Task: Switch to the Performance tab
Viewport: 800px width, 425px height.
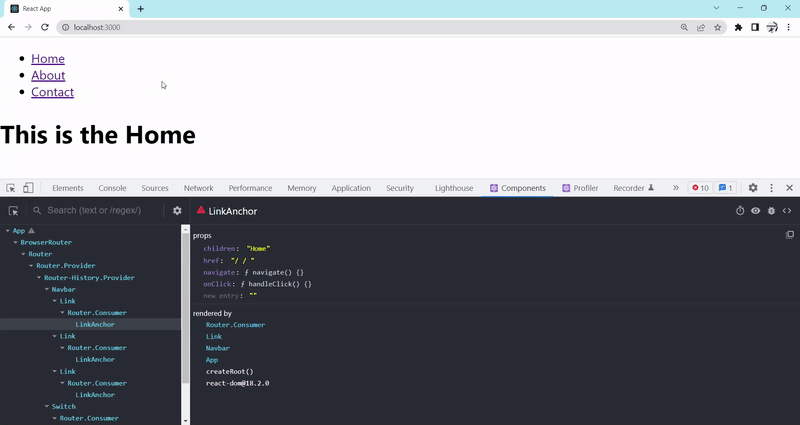Action: 251,188
